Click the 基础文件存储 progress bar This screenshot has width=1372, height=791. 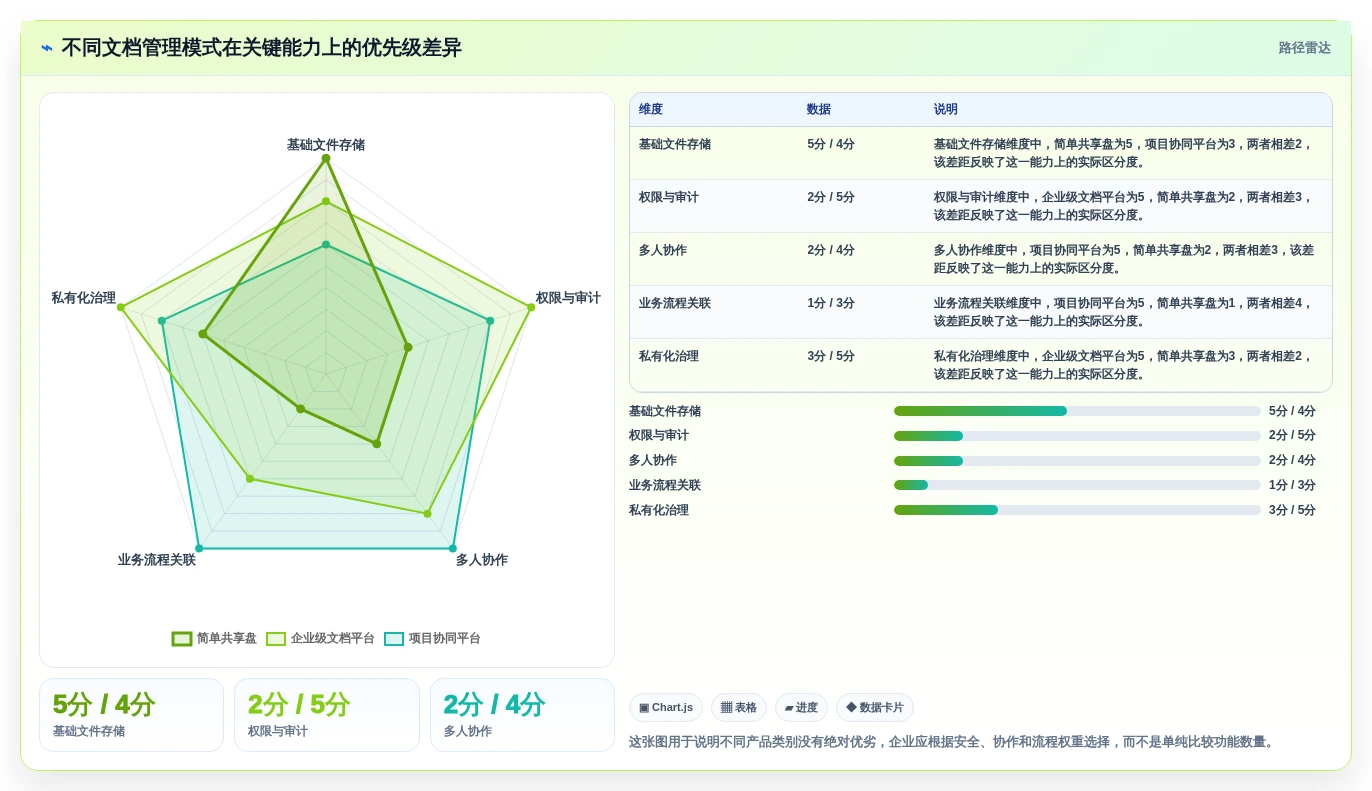point(1077,411)
